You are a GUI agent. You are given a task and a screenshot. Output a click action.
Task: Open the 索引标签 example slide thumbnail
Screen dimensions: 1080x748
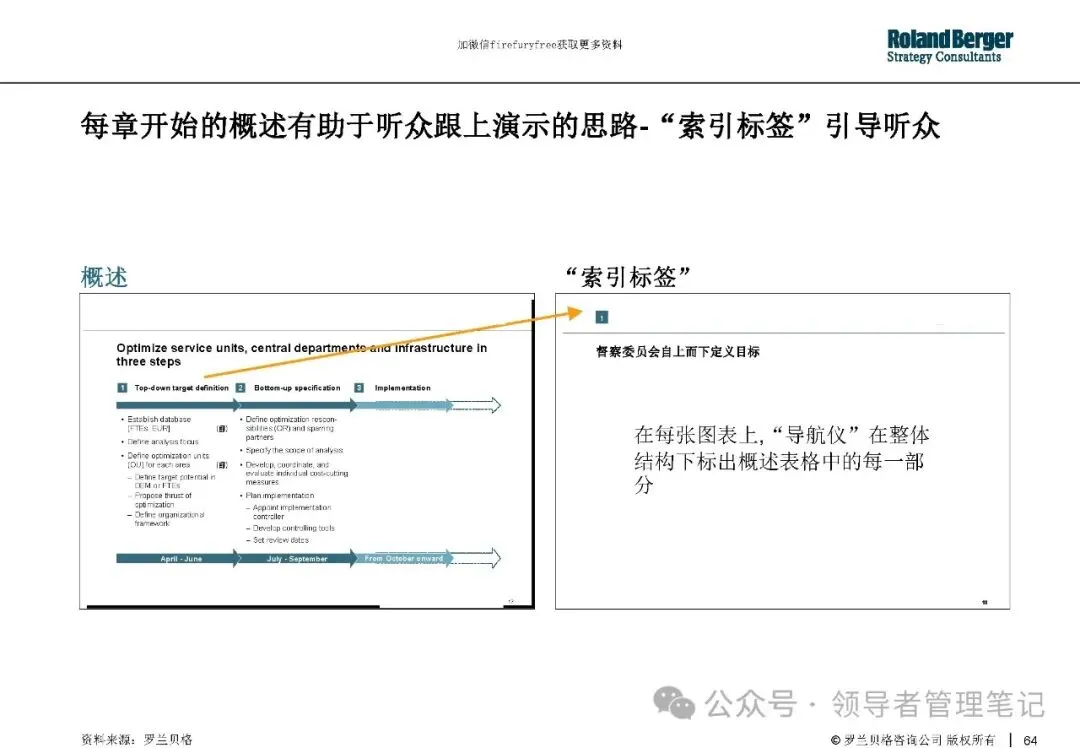(x=782, y=451)
